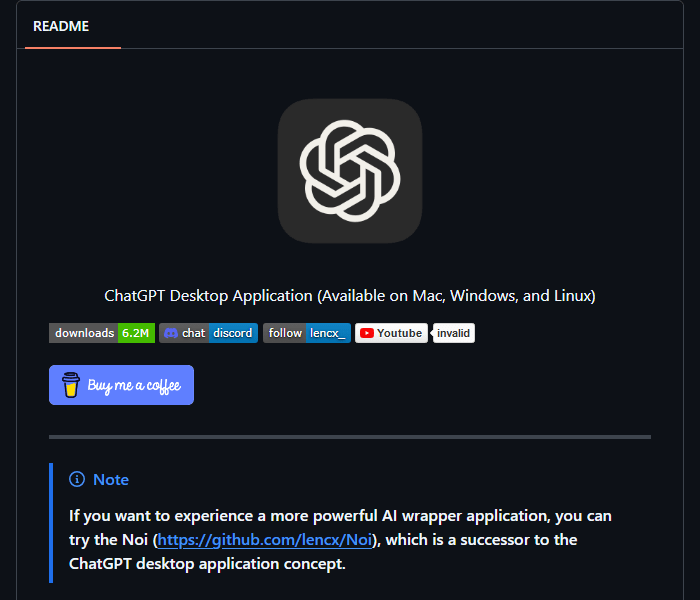The image size is (700, 600).
Task: Open the chat discord badge
Action: click(x=208, y=333)
